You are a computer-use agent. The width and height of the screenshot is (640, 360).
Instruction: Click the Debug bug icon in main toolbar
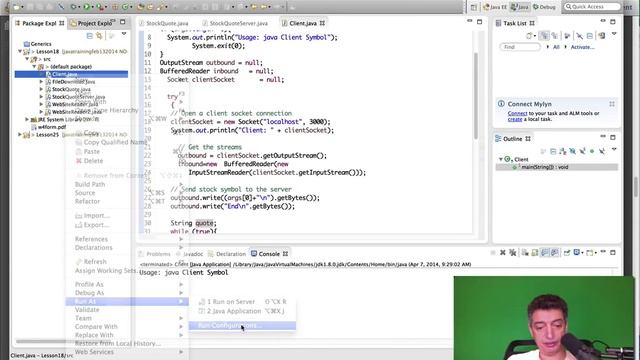coord(74,7)
